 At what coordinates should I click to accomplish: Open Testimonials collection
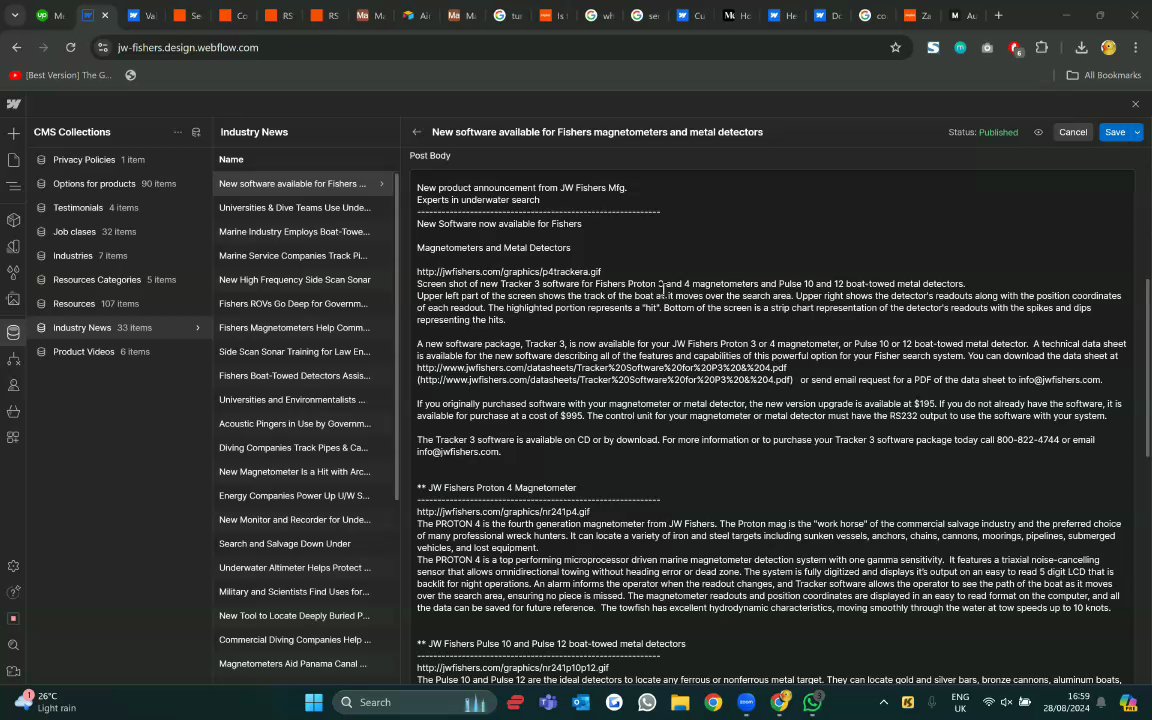coord(120,208)
